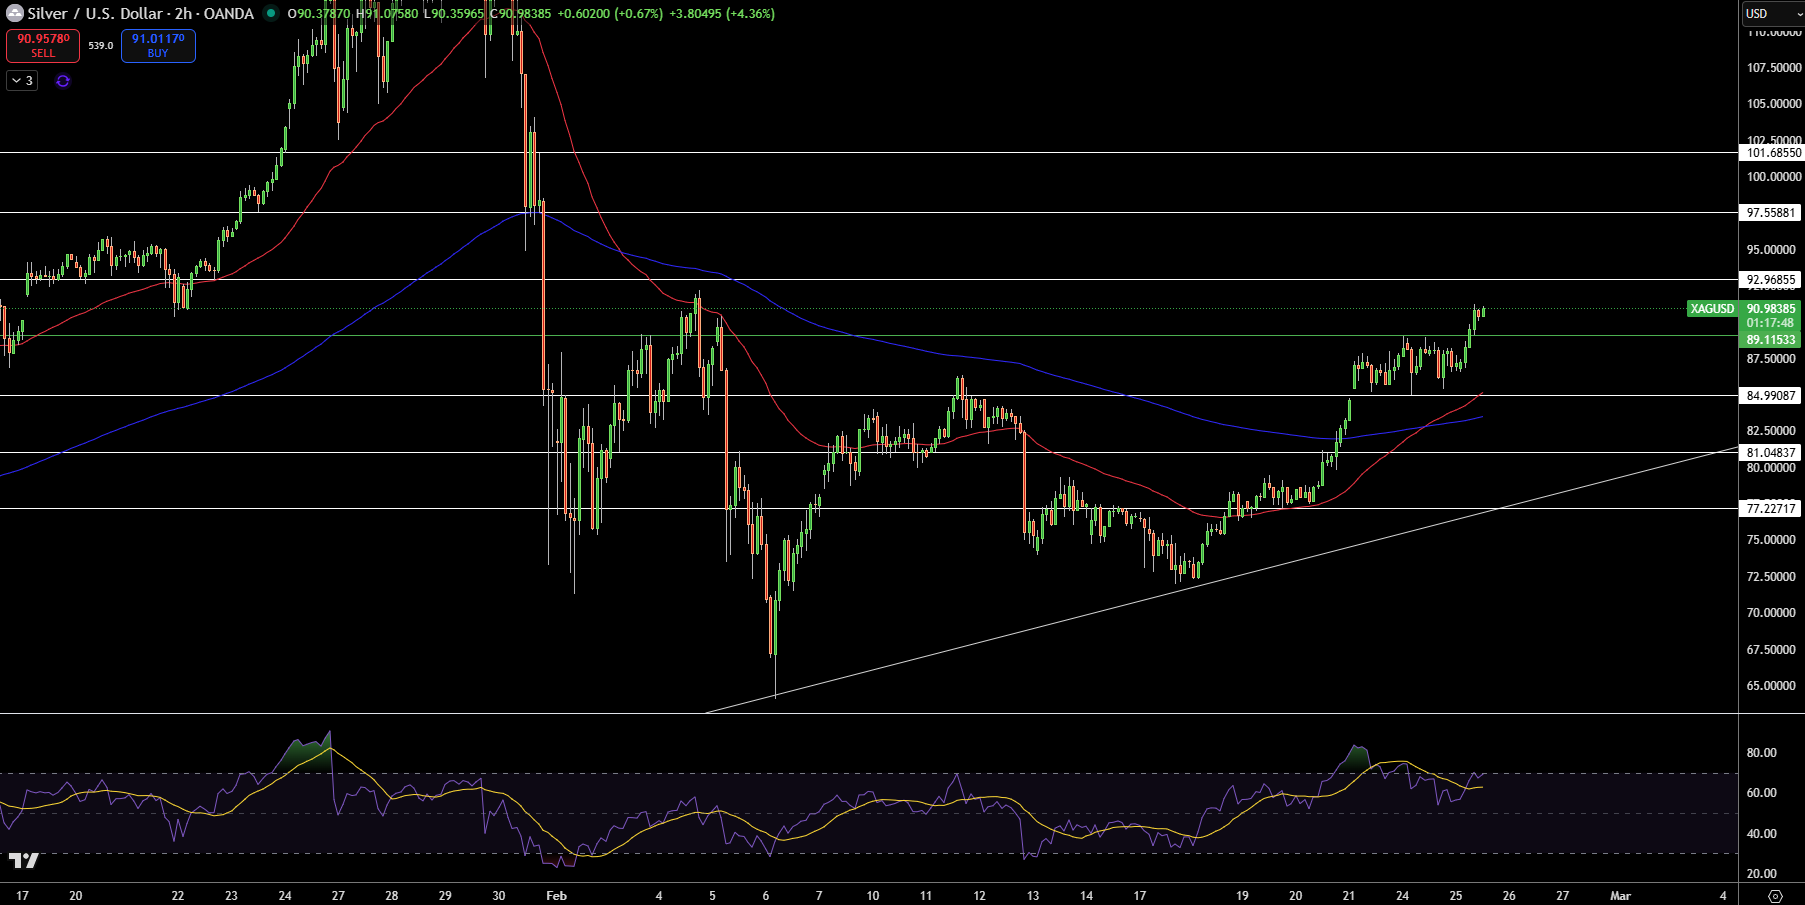Click the 89.11533 green price label
This screenshot has width=1805, height=905.
(x=1771, y=340)
